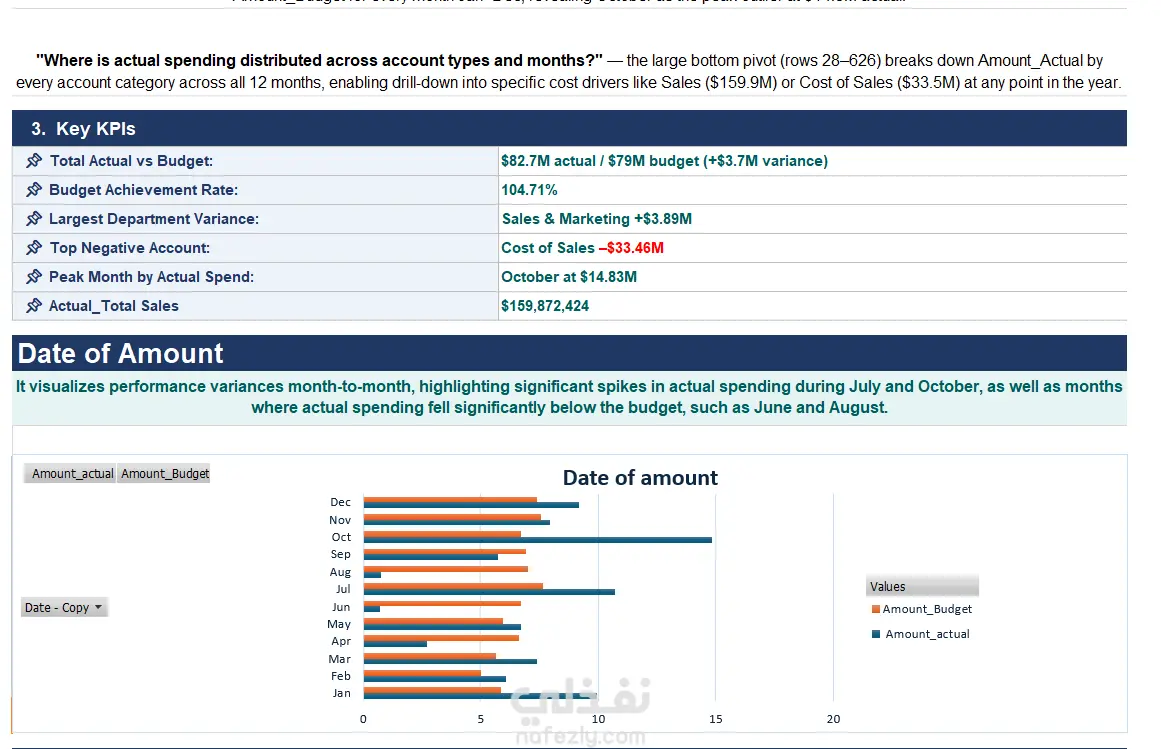Click the Cost of Sales –$33.46M value
1161x749 pixels.
(x=582, y=248)
